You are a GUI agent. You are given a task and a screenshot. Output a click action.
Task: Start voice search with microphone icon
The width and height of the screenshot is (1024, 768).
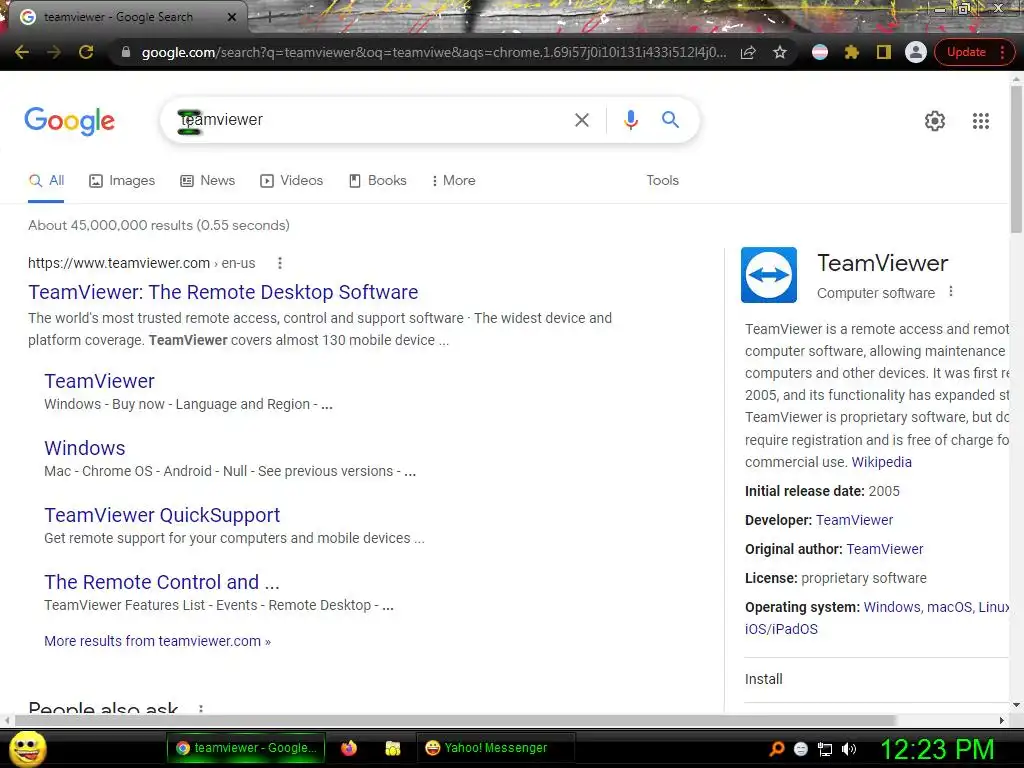(x=630, y=120)
